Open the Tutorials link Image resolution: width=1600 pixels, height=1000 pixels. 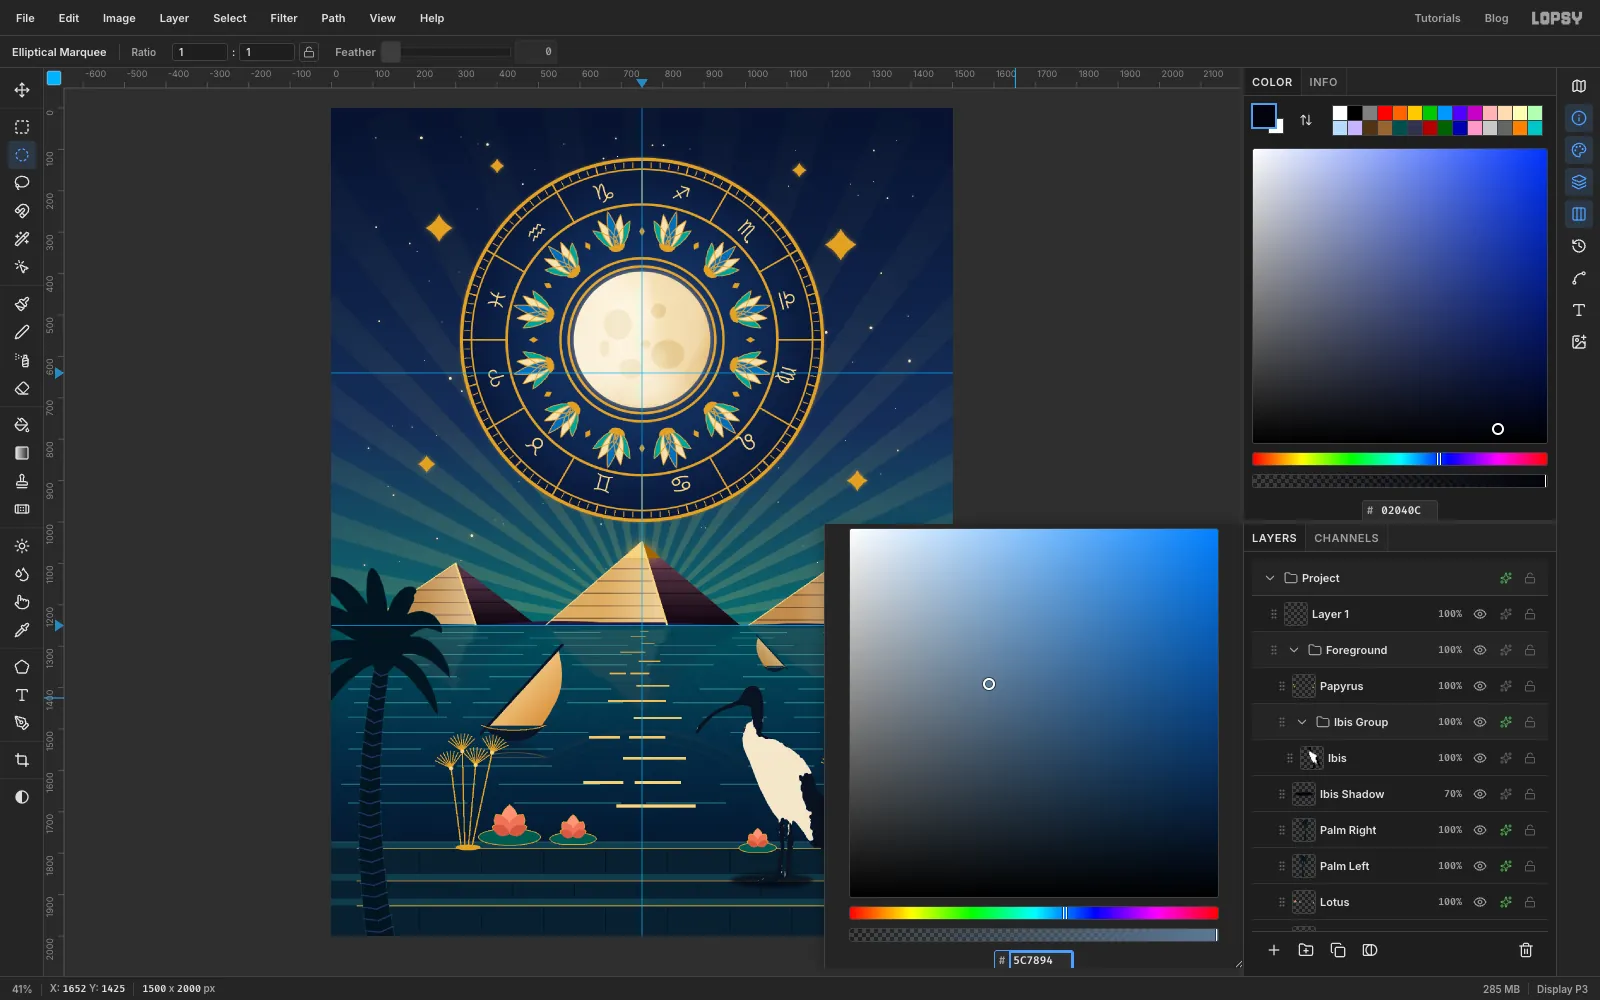(x=1437, y=18)
